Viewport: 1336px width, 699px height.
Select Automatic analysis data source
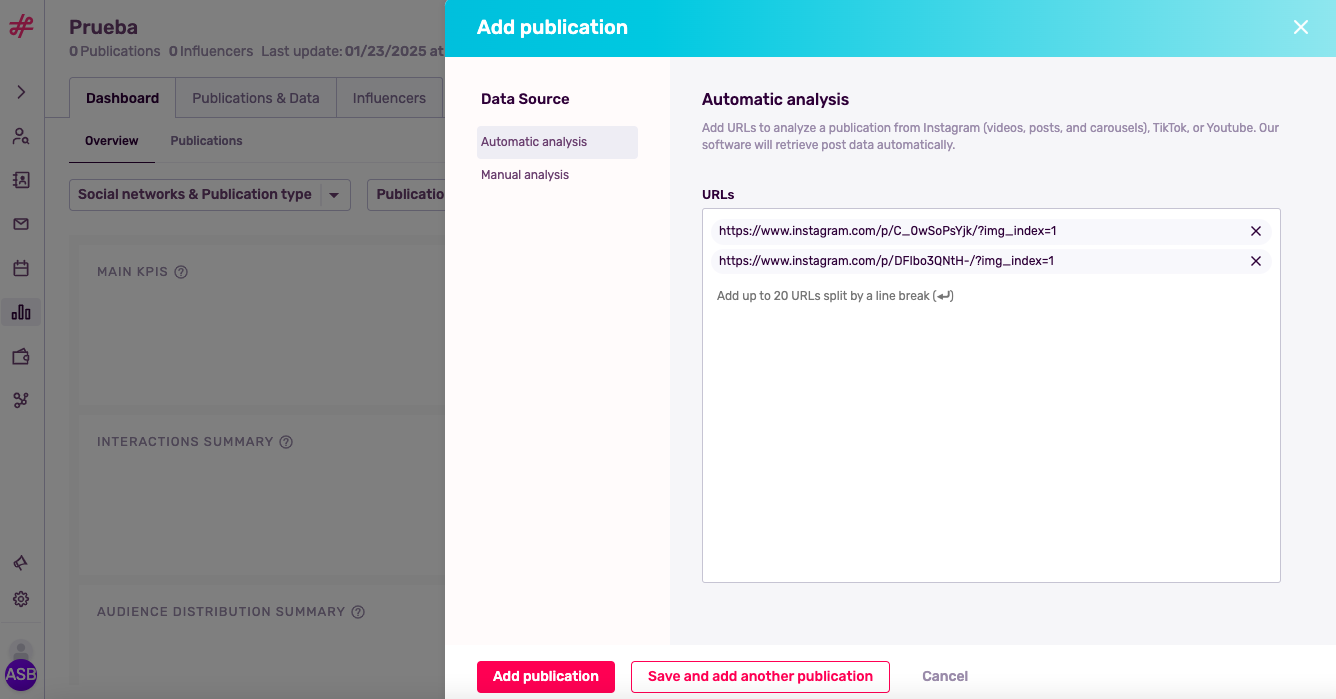pyautogui.click(x=557, y=142)
